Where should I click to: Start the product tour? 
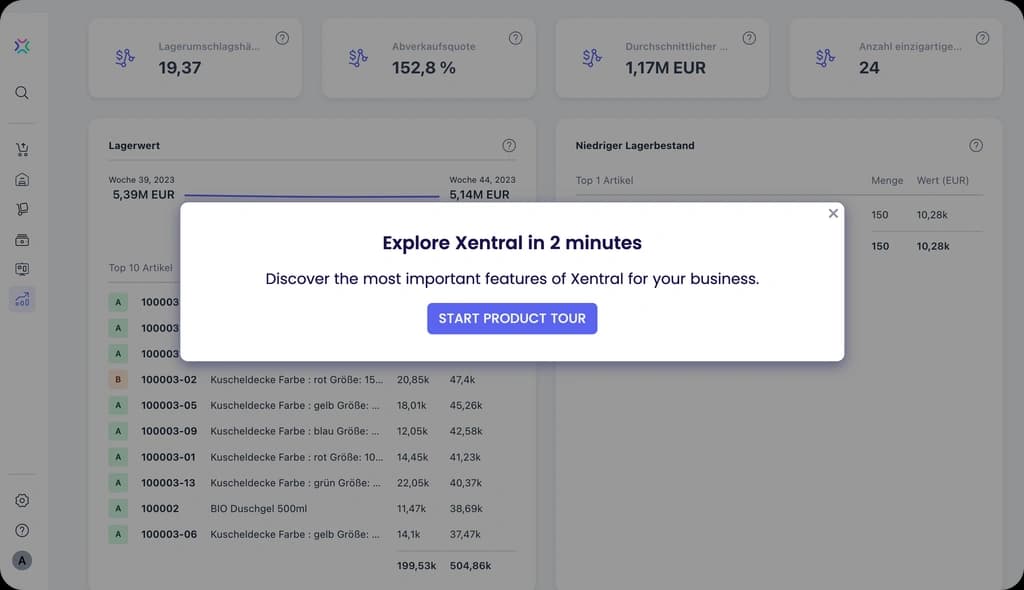point(512,318)
